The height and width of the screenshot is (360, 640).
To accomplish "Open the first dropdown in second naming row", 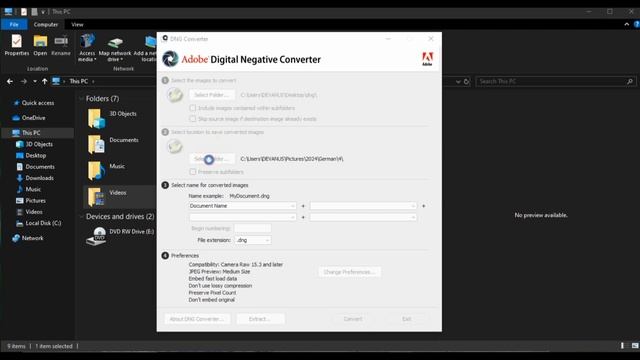I will (x=242, y=217).
